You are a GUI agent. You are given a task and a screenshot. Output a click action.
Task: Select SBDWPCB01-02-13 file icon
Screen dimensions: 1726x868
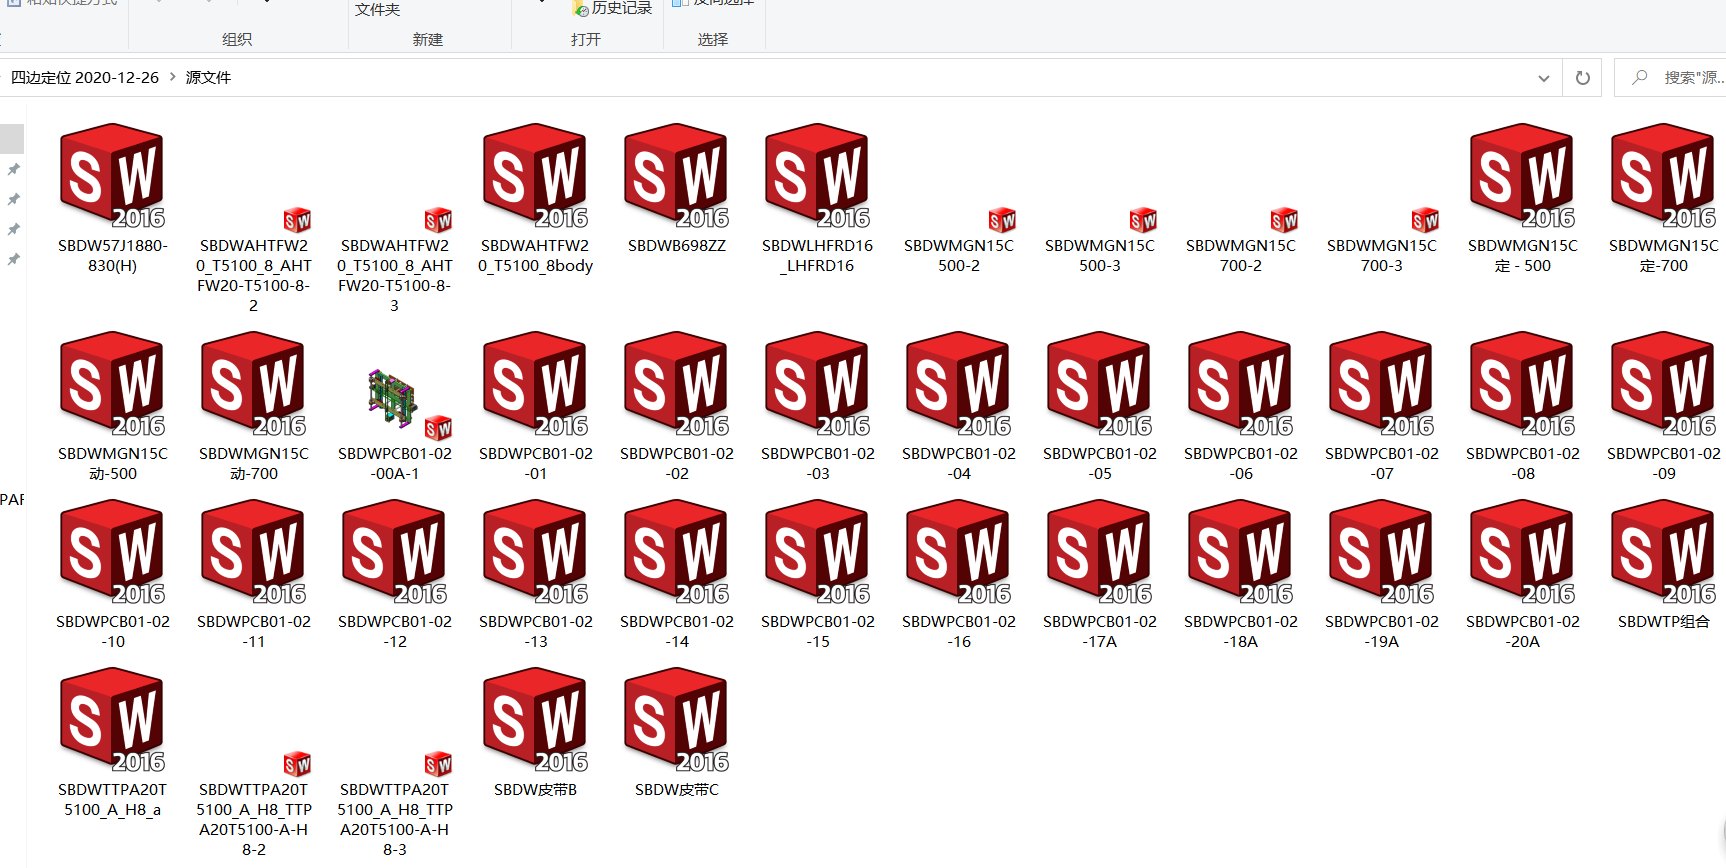tap(535, 552)
